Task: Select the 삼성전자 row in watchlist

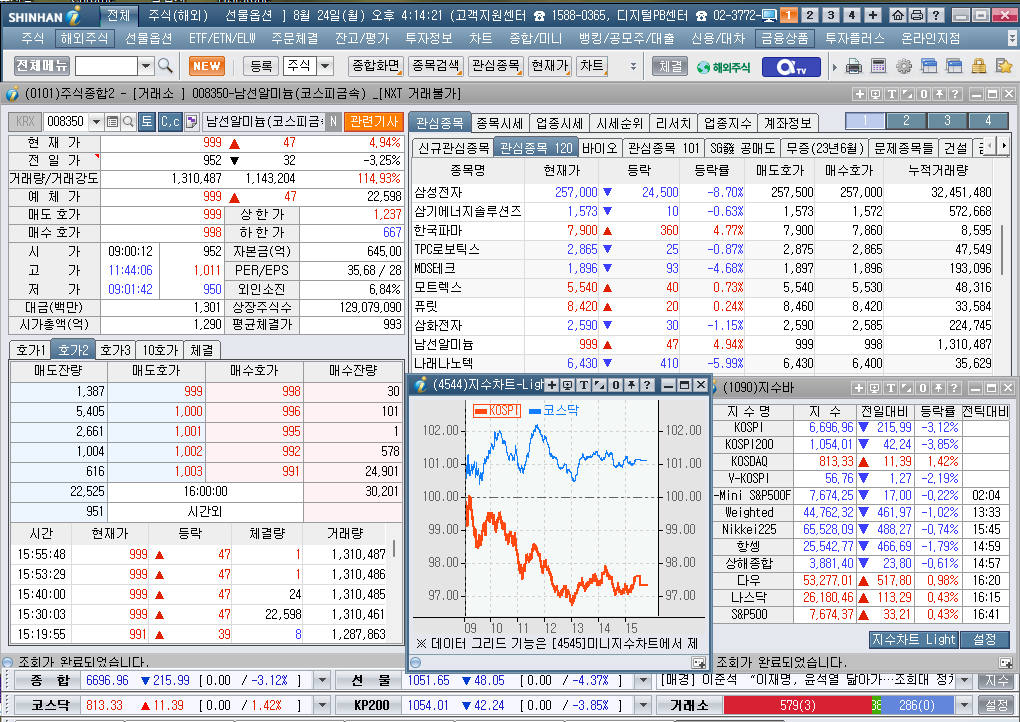Action: click(703, 192)
